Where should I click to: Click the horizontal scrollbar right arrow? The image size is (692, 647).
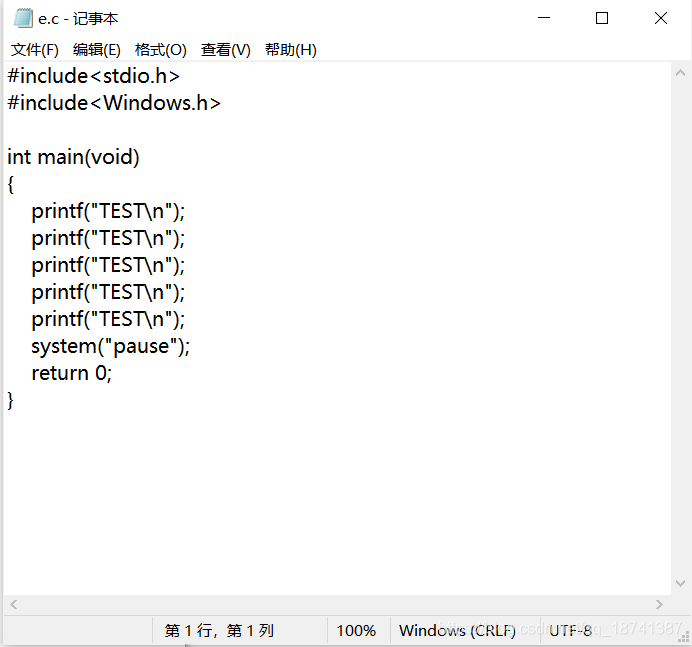[x=659, y=605]
